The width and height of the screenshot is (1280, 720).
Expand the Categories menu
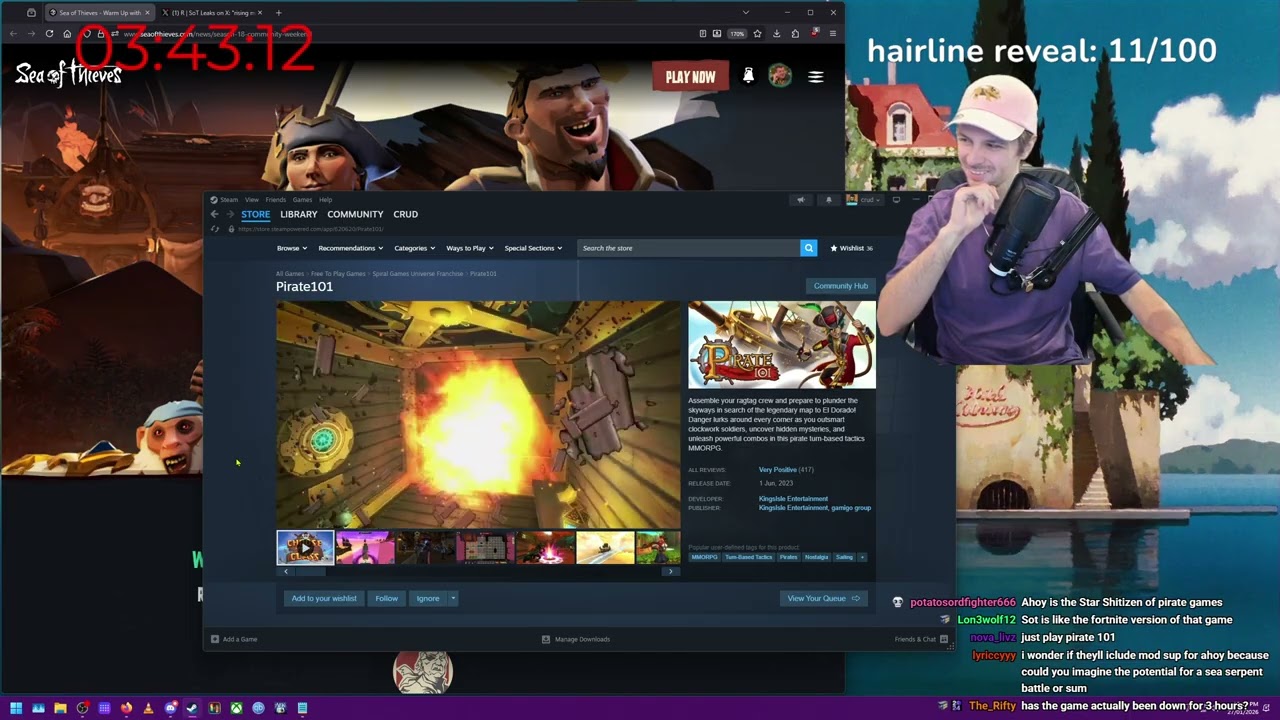pos(414,248)
